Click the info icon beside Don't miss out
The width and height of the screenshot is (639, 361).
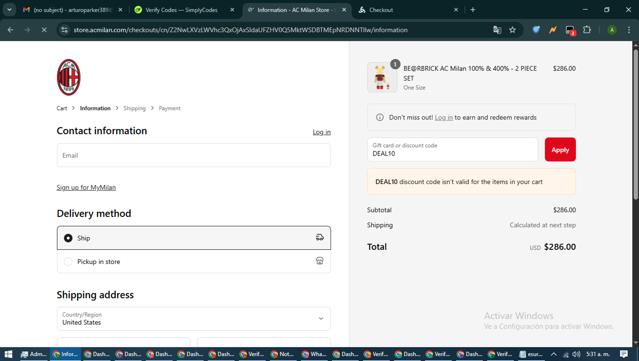380,117
